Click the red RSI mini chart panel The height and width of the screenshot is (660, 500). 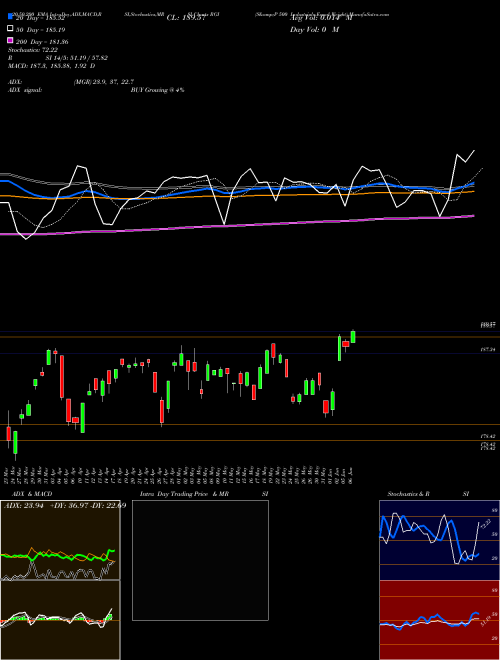[439, 620]
